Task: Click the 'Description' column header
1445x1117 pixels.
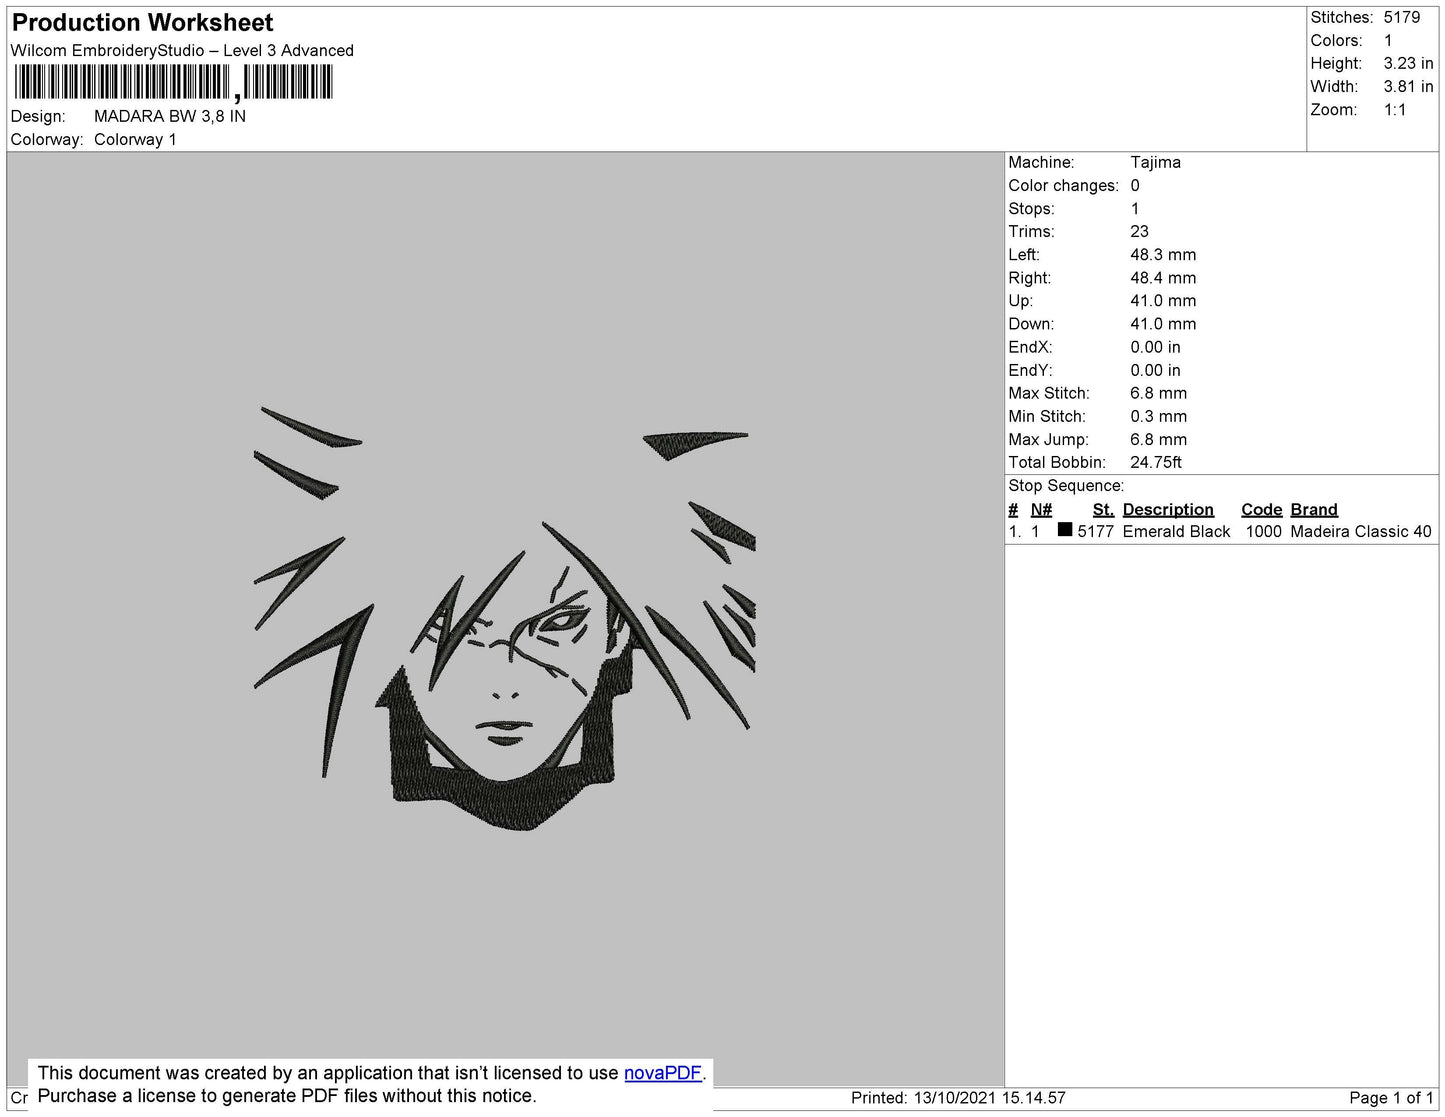Action: [x=1168, y=509]
